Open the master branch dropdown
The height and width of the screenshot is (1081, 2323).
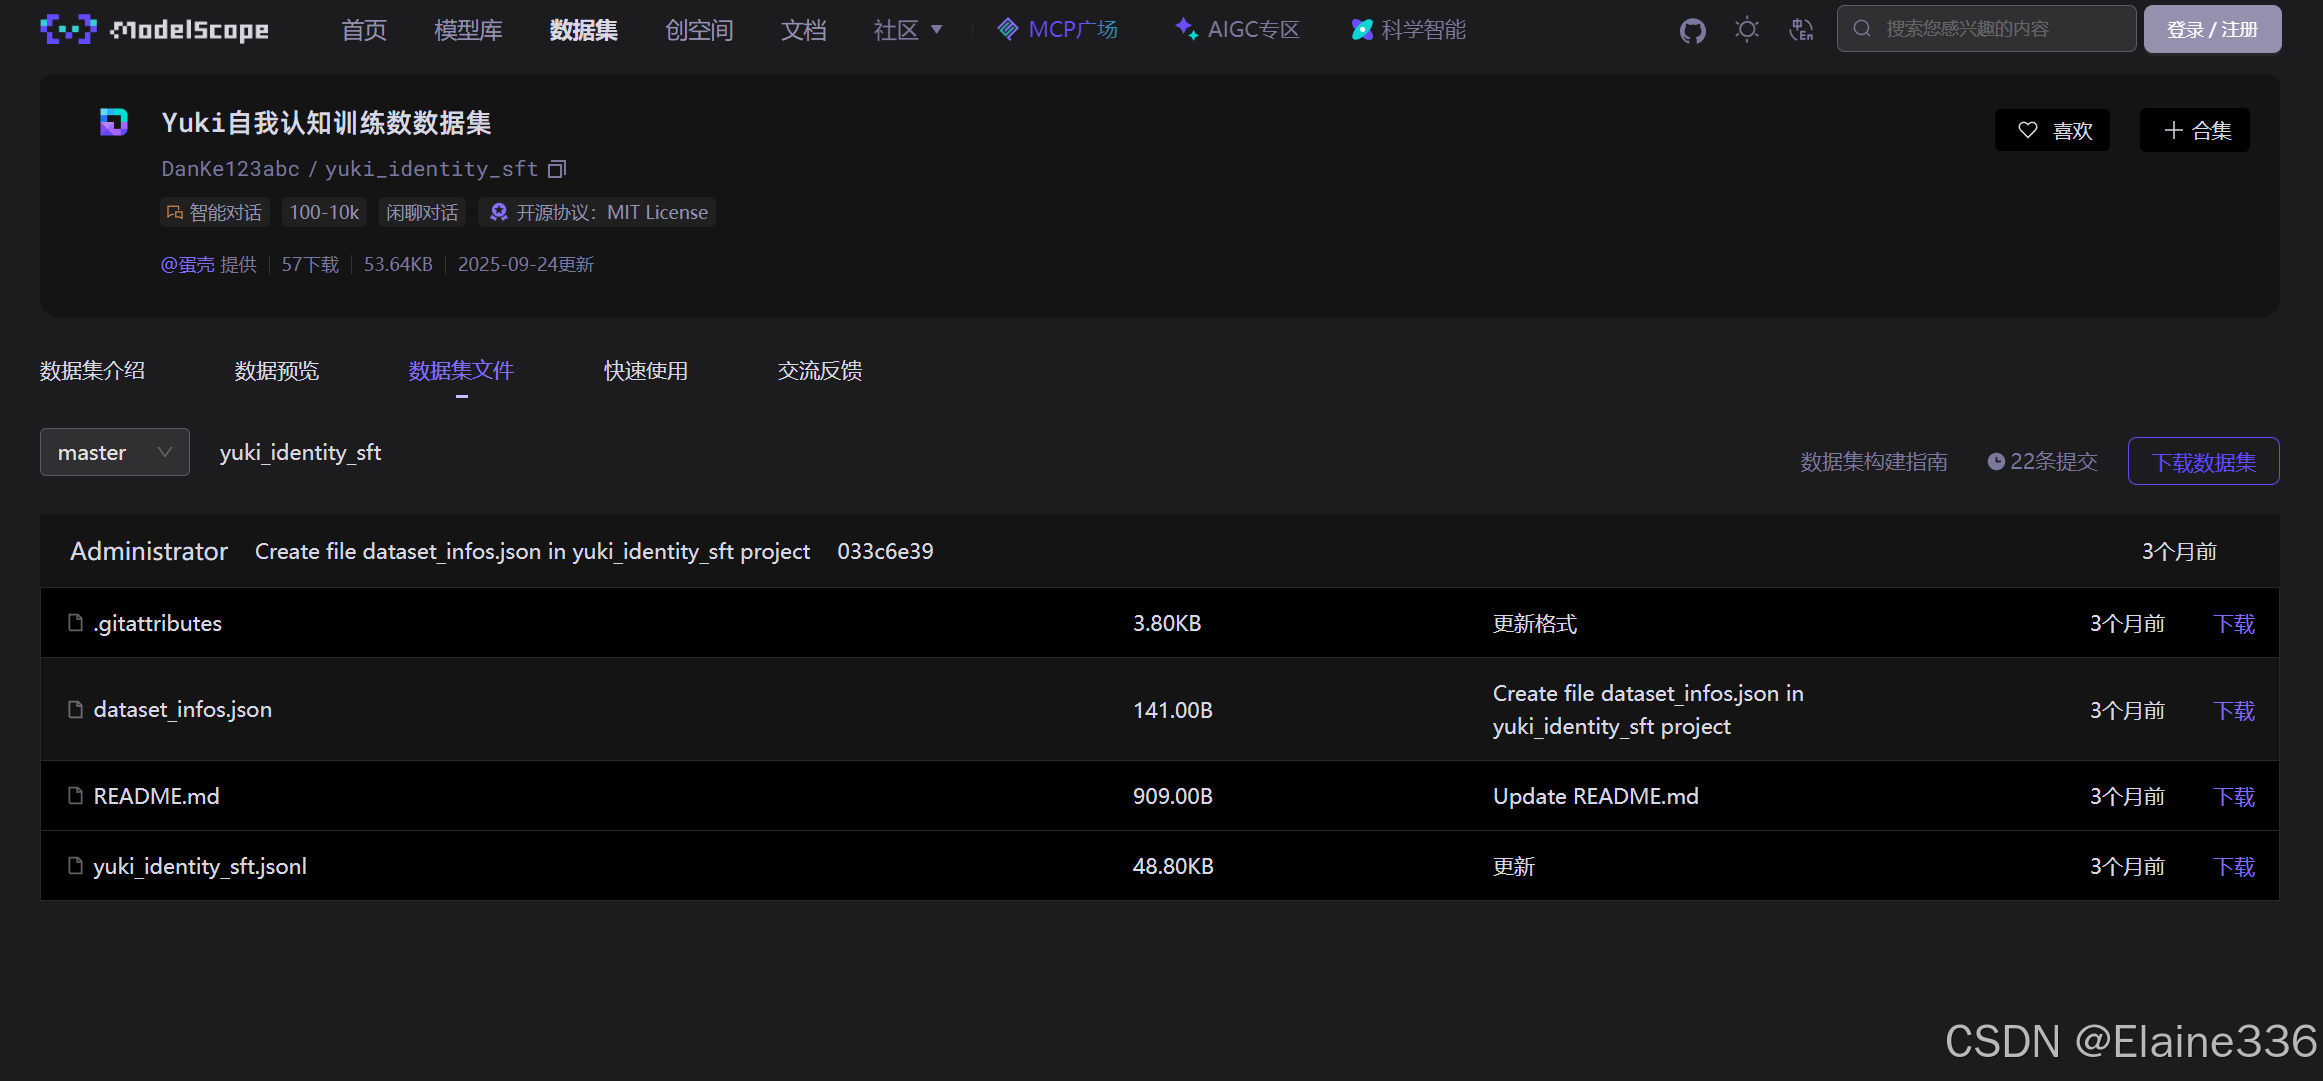point(114,452)
